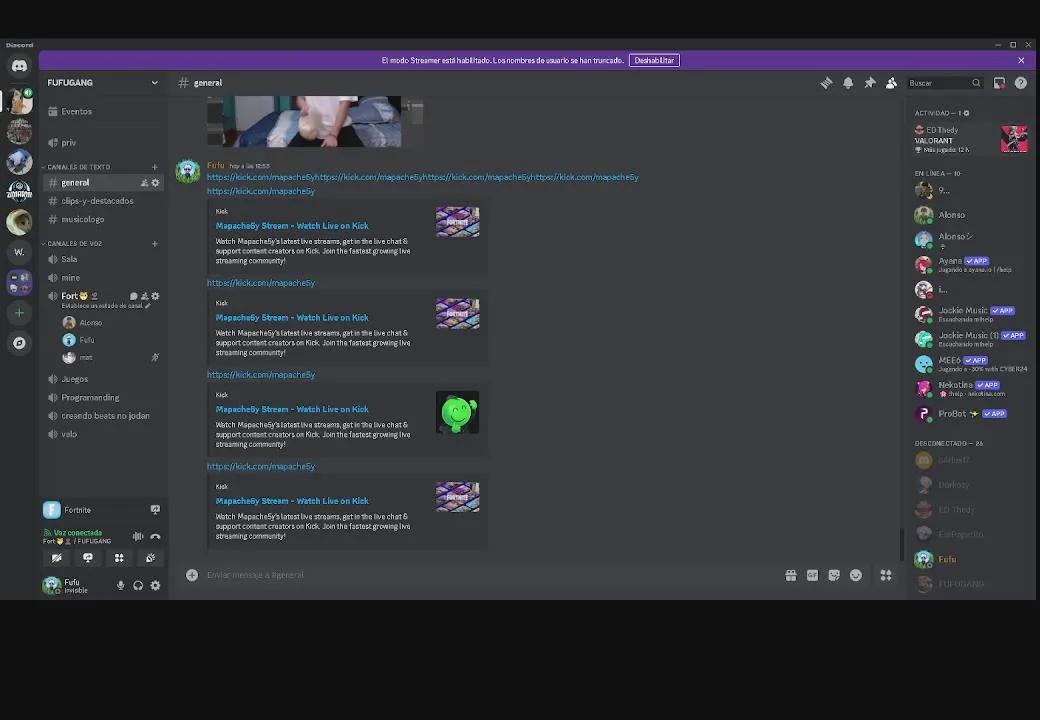Open Discord home direct messages icon
The height and width of the screenshot is (720, 1040).
click(x=19, y=66)
